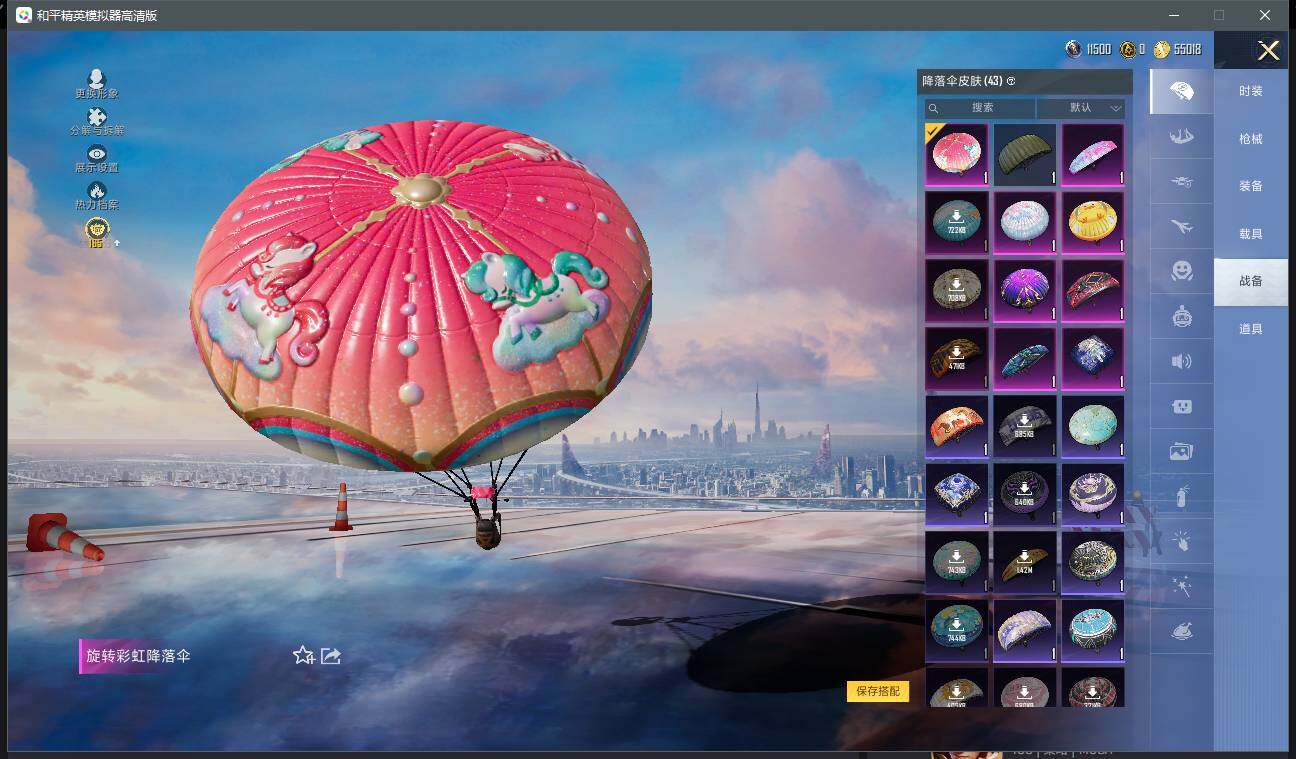This screenshot has width=1296, height=759.
Task: Select the parachute skins category icon
Action: [1181, 91]
